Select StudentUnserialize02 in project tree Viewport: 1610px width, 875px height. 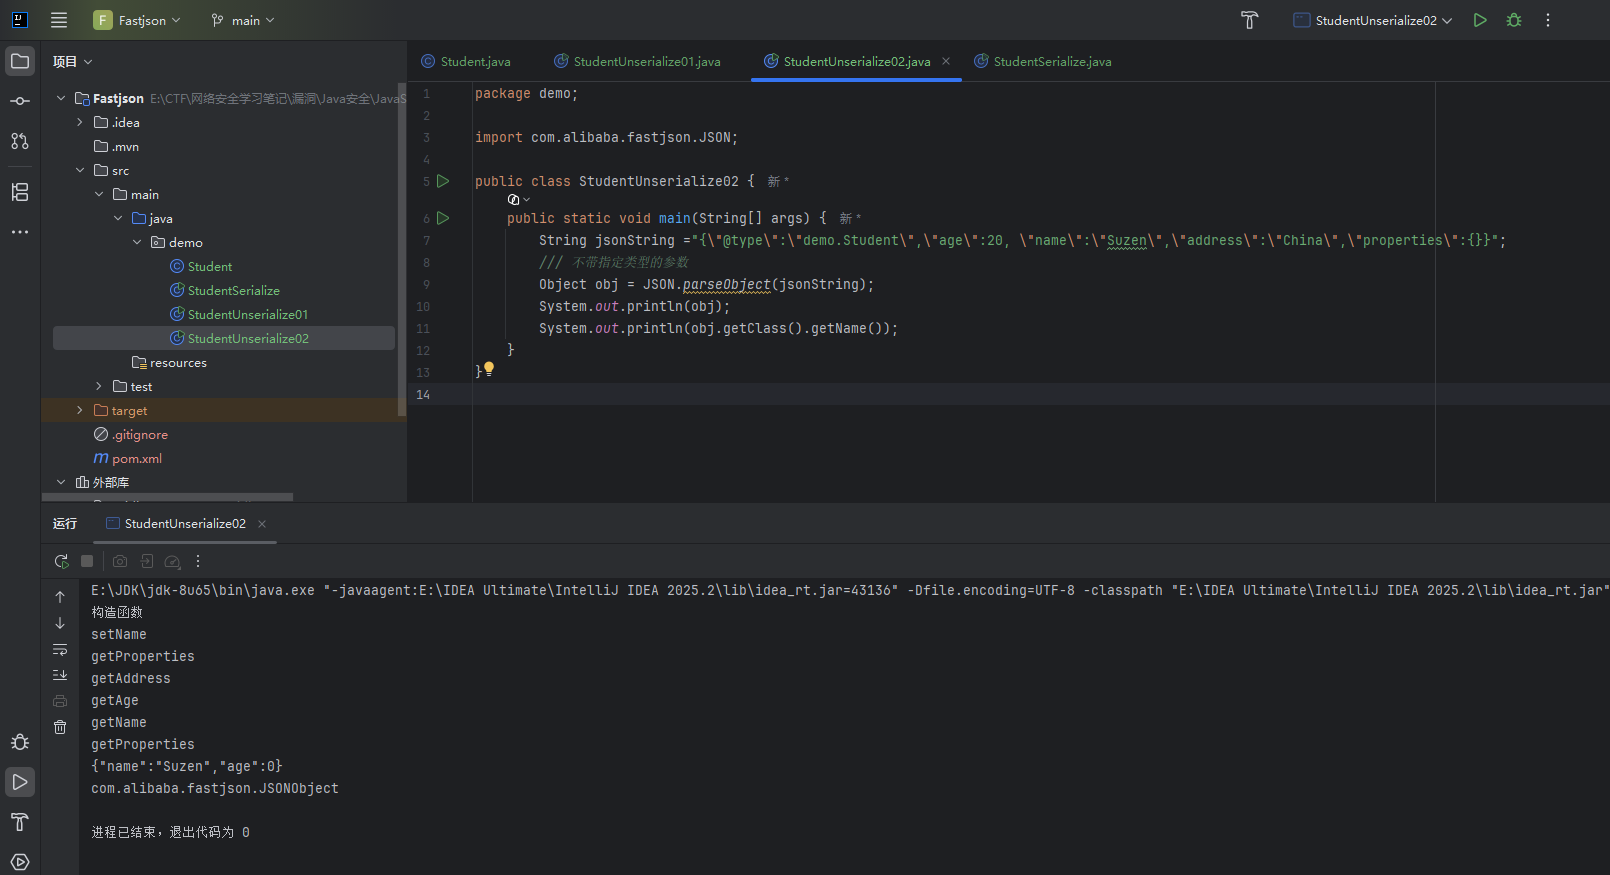click(x=224, y=338)
